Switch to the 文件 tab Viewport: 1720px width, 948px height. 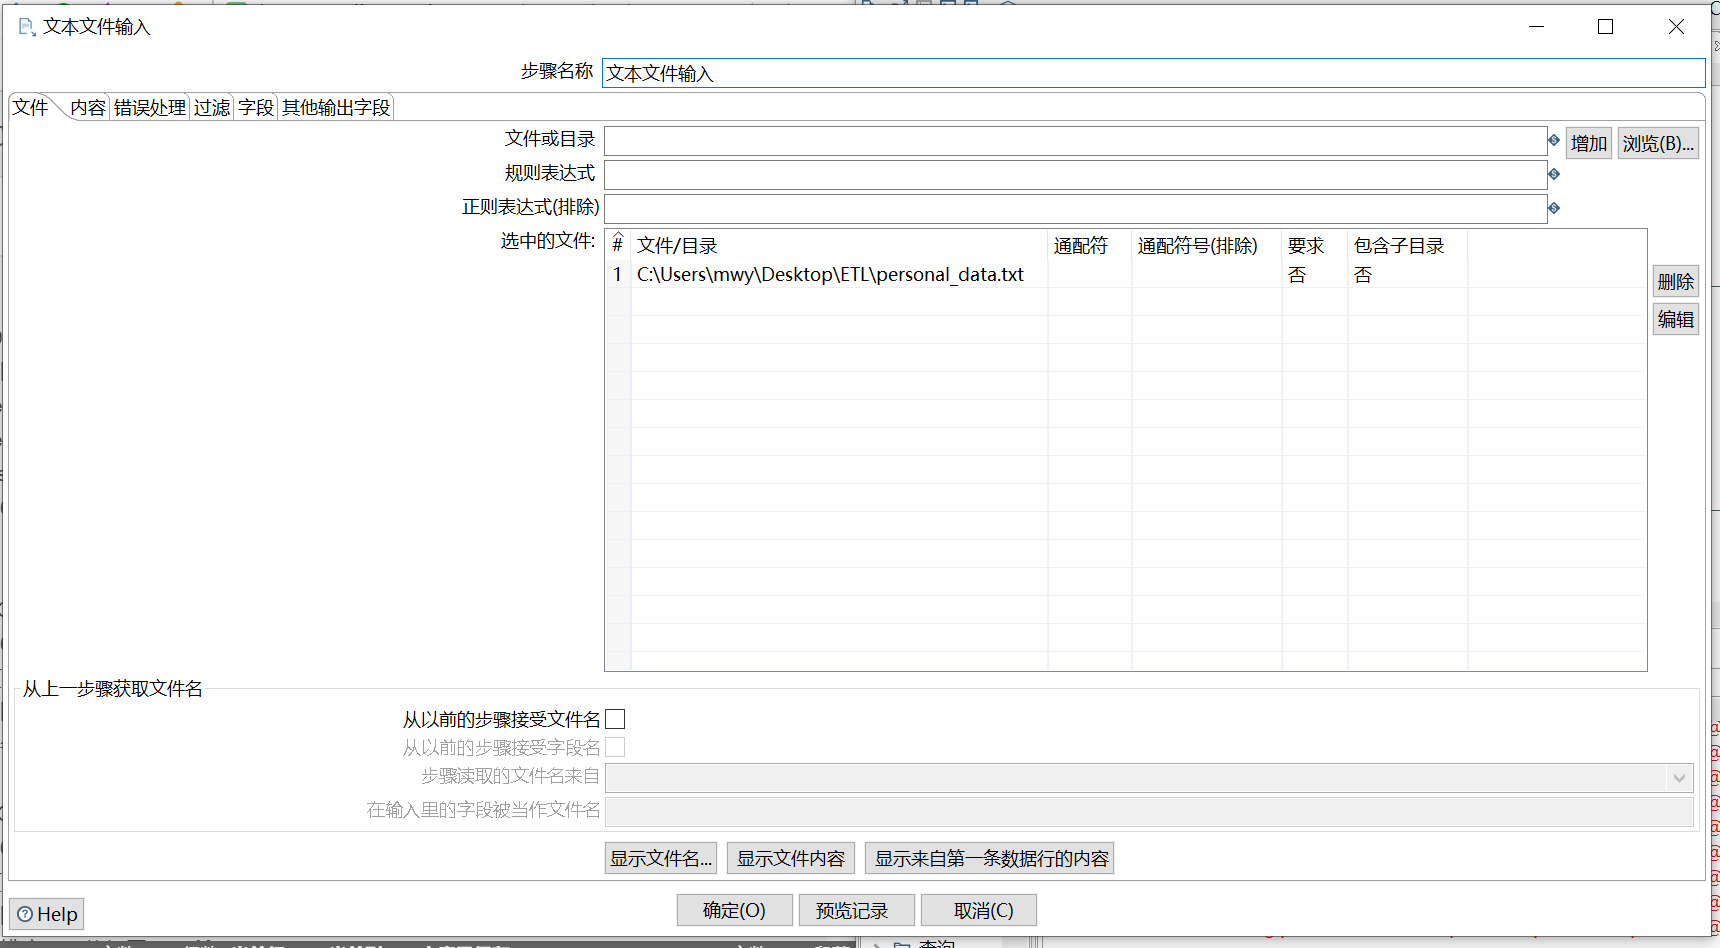[x=31, y=107]
